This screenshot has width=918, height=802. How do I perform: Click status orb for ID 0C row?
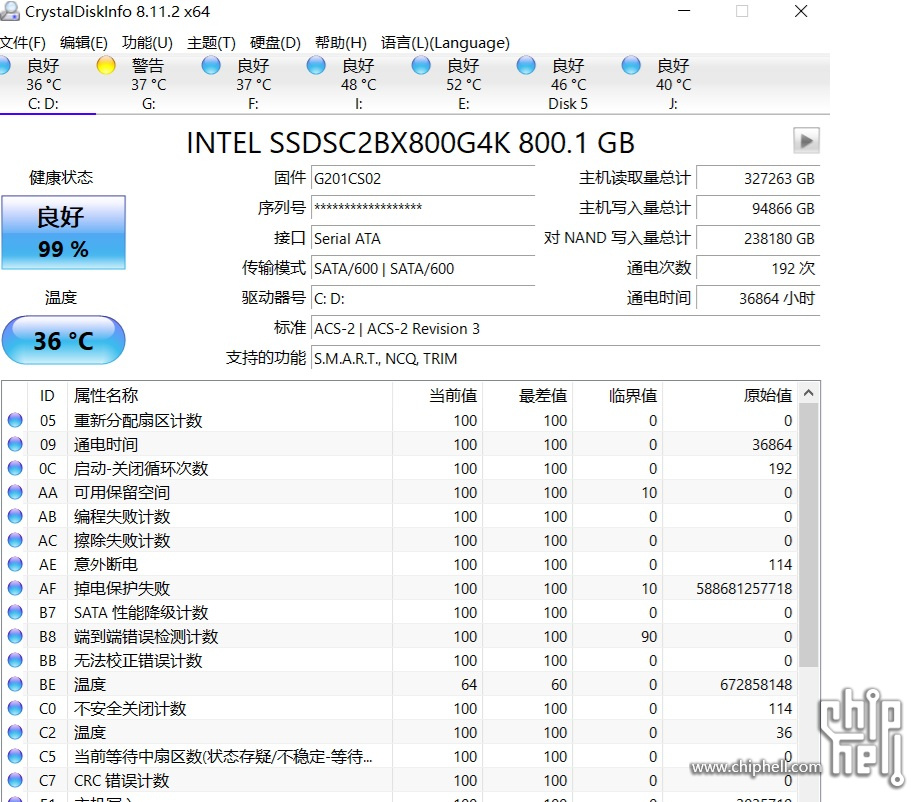[15, 468]
